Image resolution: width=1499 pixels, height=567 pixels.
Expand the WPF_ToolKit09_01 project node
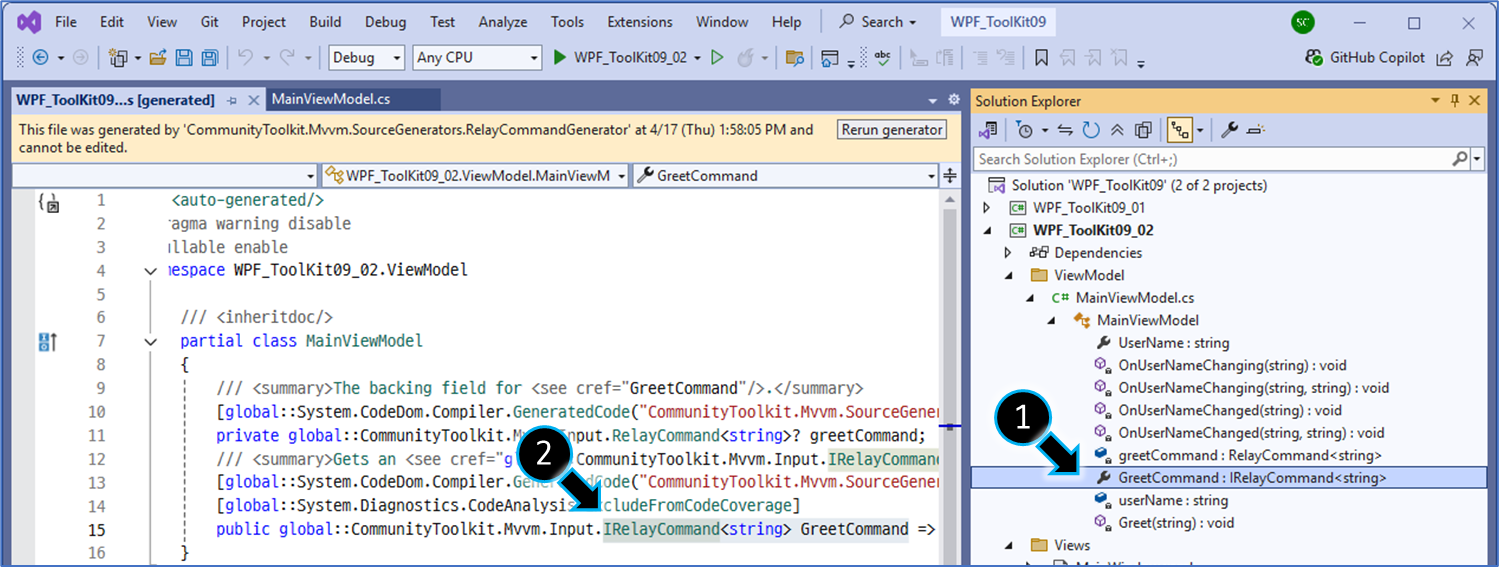[987, 208]
